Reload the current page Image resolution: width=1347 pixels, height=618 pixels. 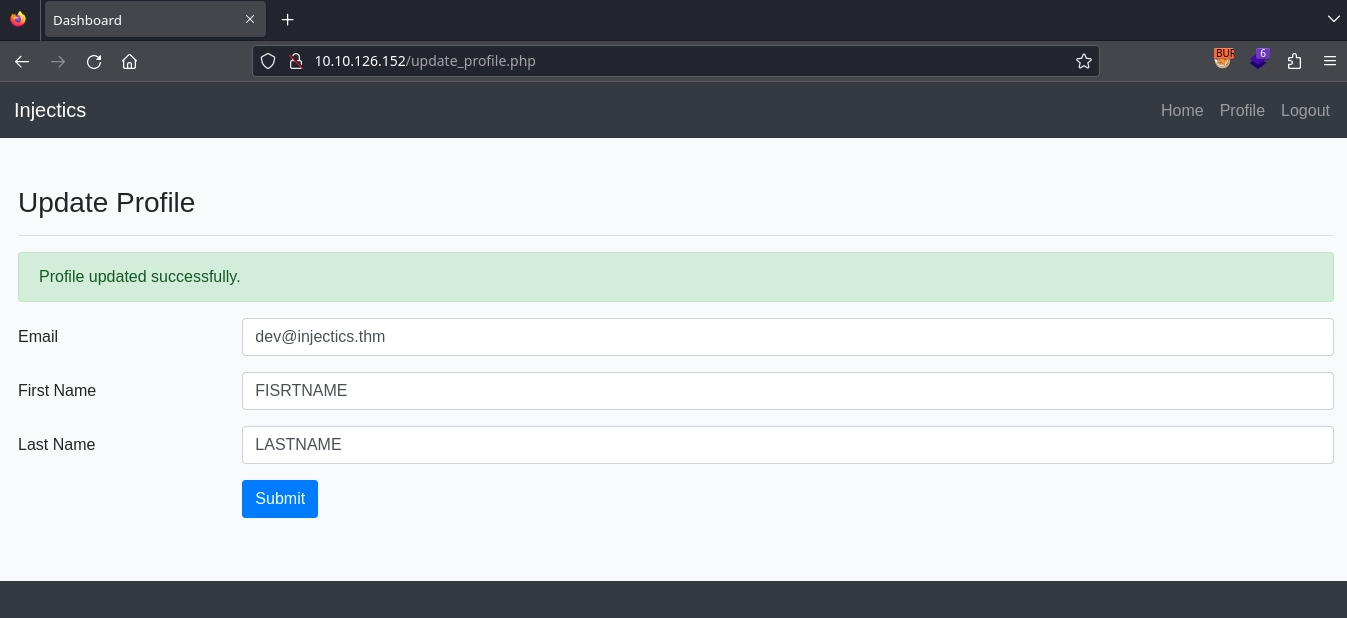pos(94,61)
